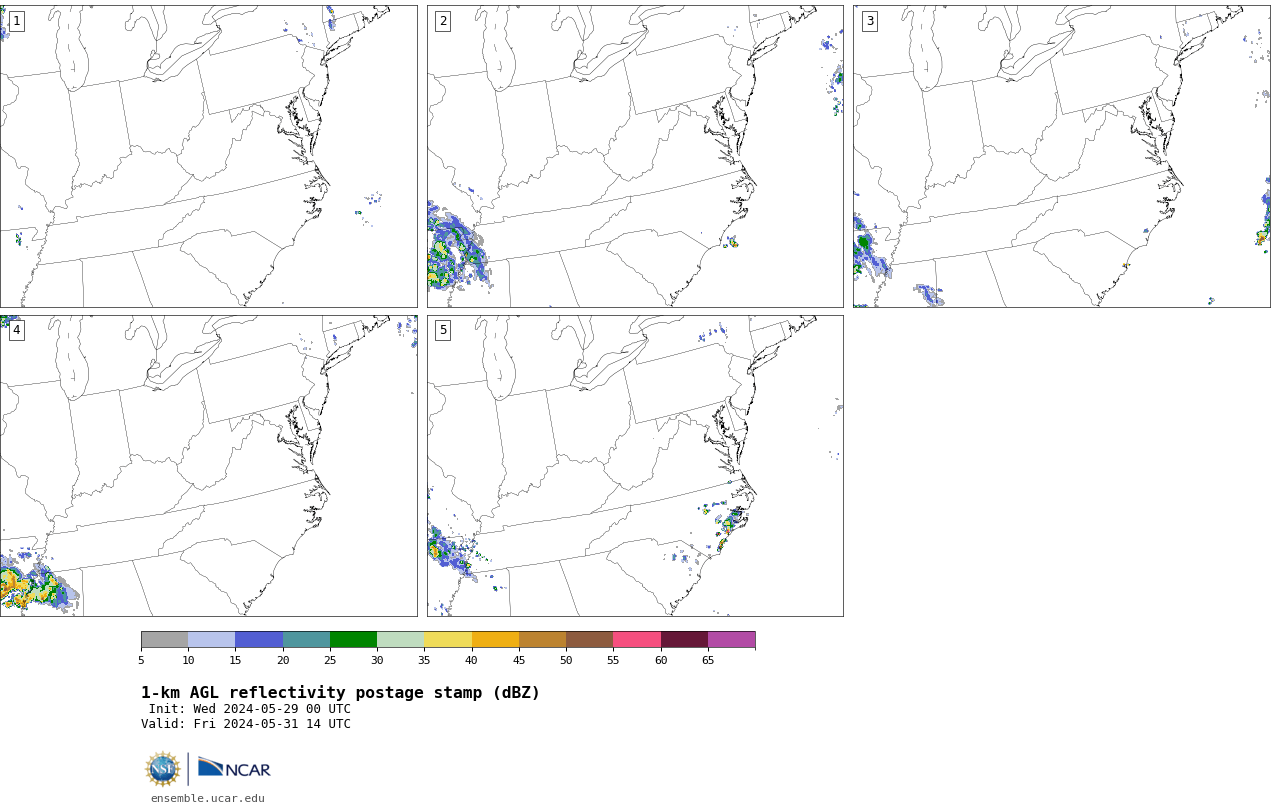Select the gray 5-10 dBZ swatch
1280x809 pixels.
point(165,640)
